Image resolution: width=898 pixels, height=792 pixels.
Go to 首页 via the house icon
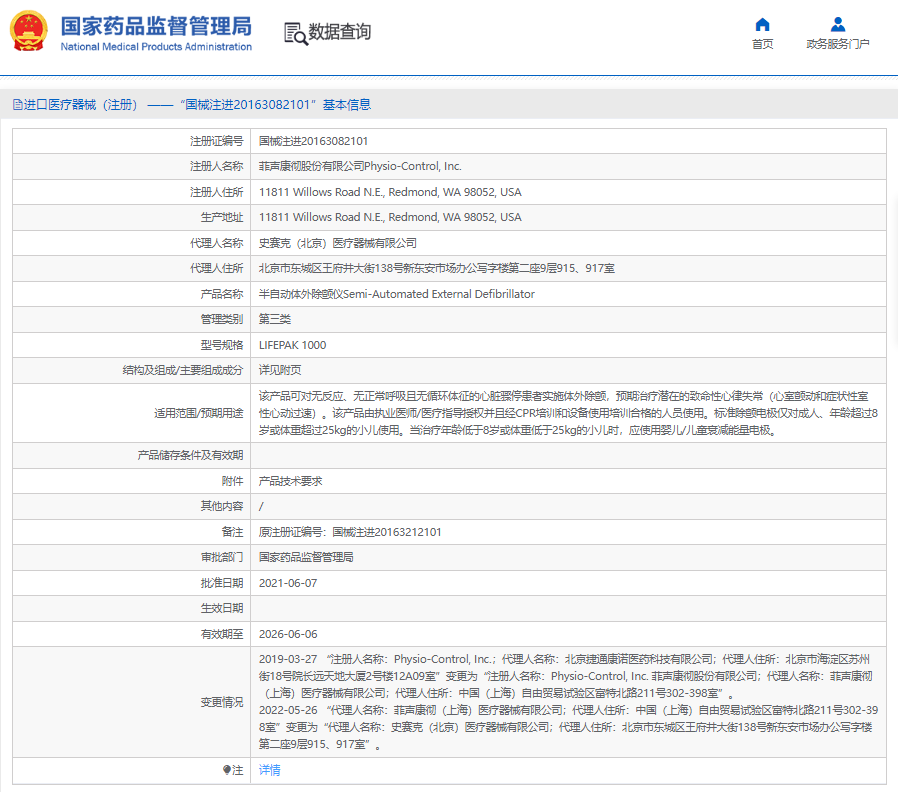[762, 24]
